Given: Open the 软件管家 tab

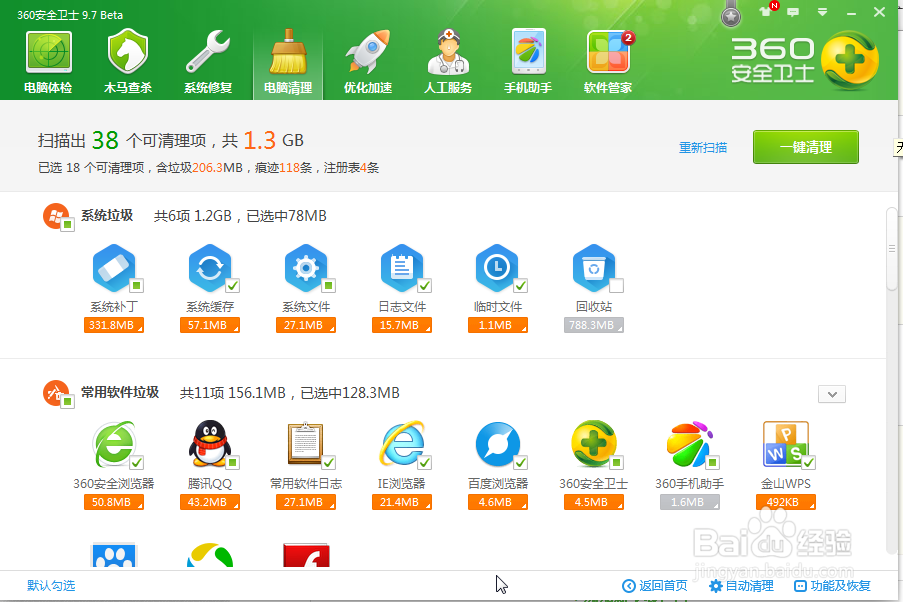Looking at the screenshot, I should (607, 60).
